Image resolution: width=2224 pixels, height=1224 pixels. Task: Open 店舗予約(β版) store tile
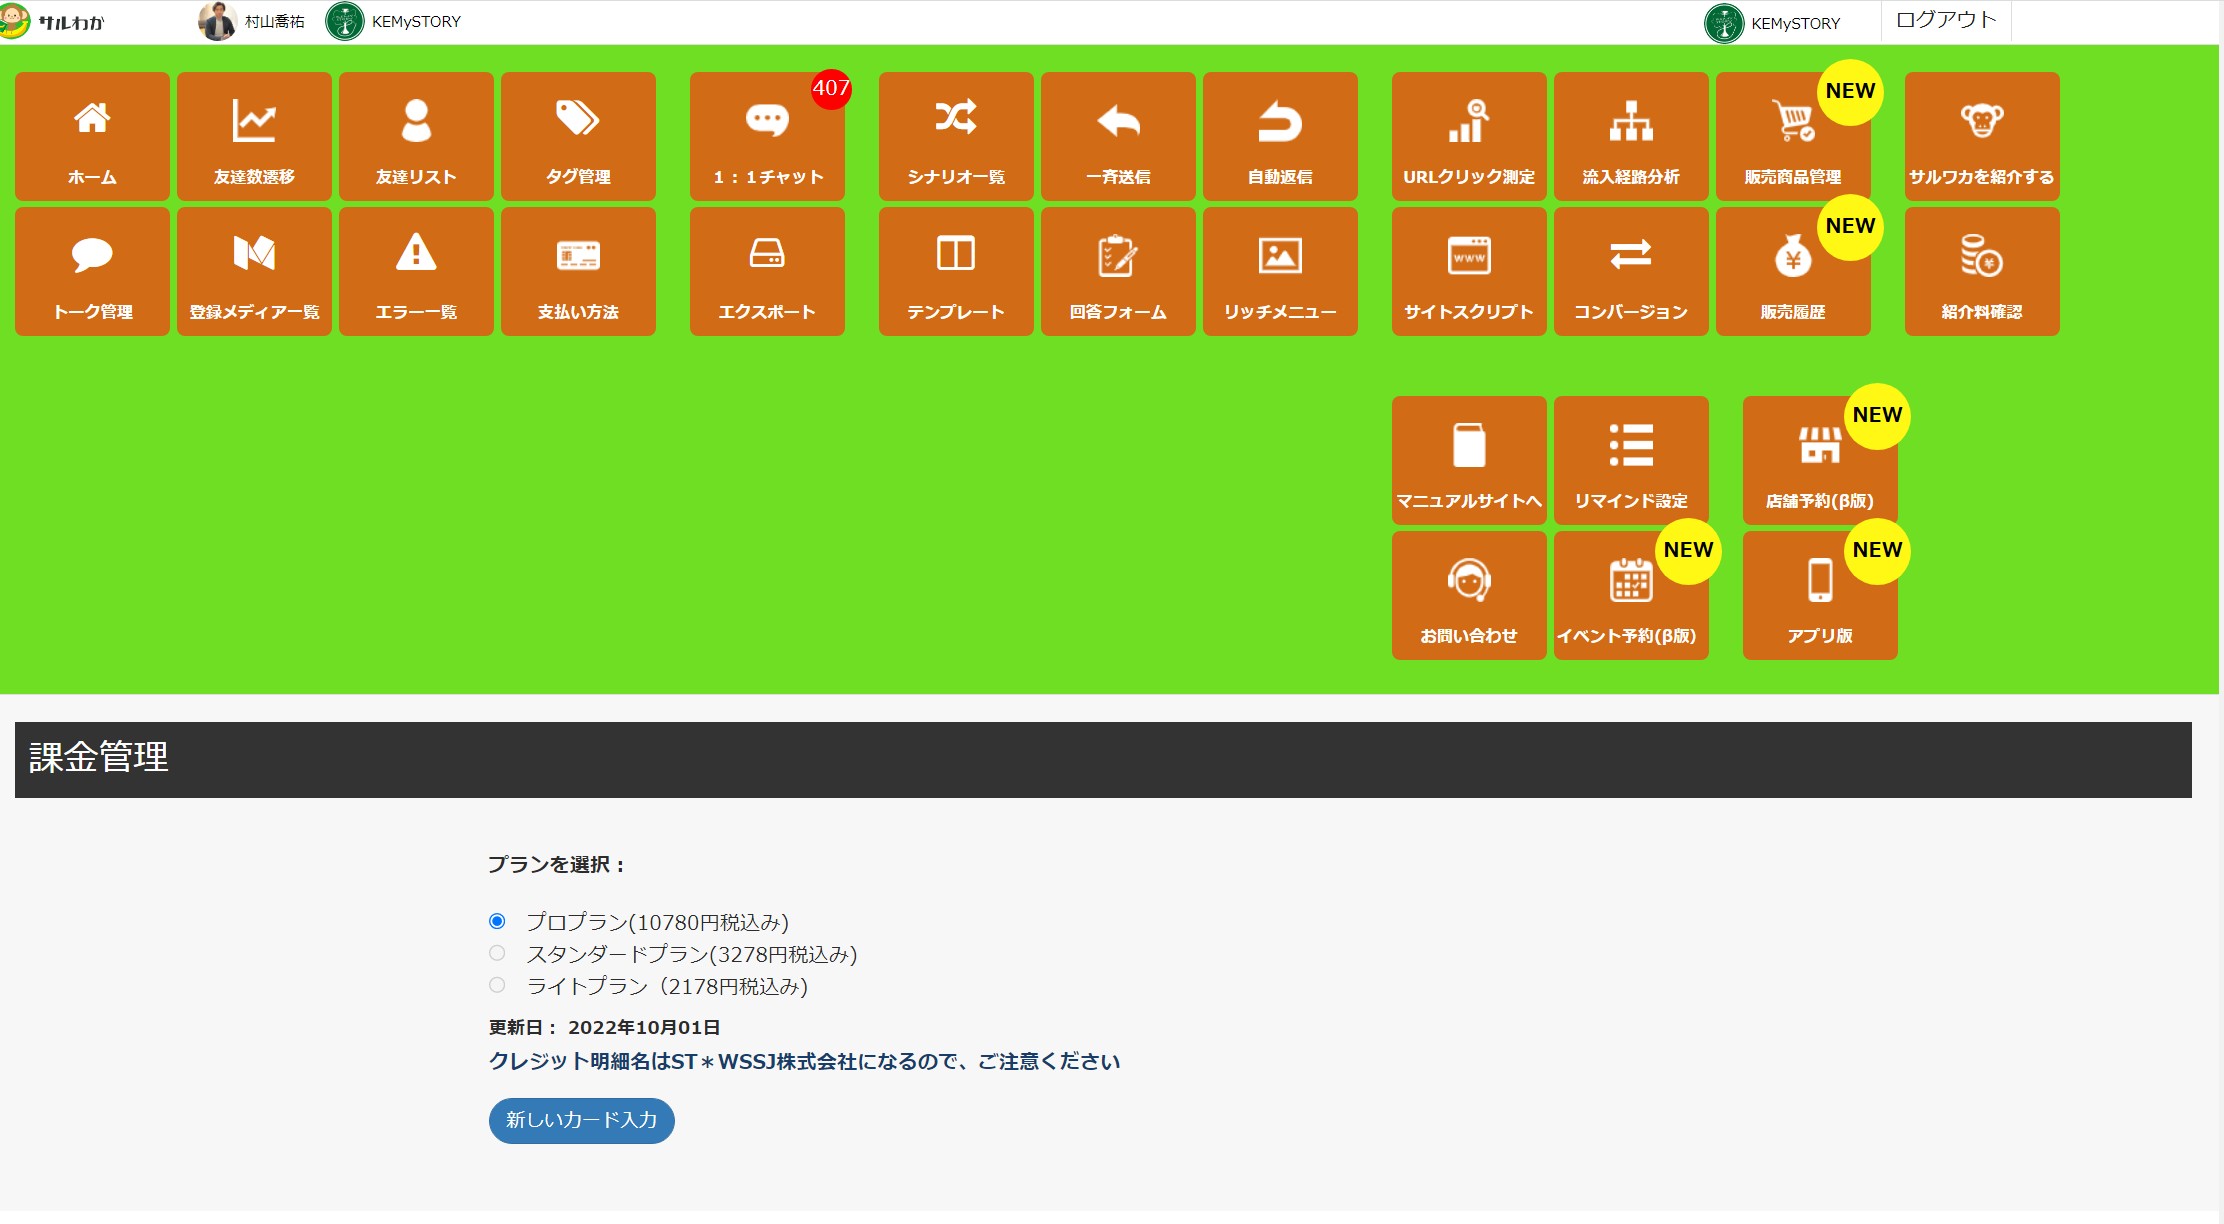coord(1820,460)
